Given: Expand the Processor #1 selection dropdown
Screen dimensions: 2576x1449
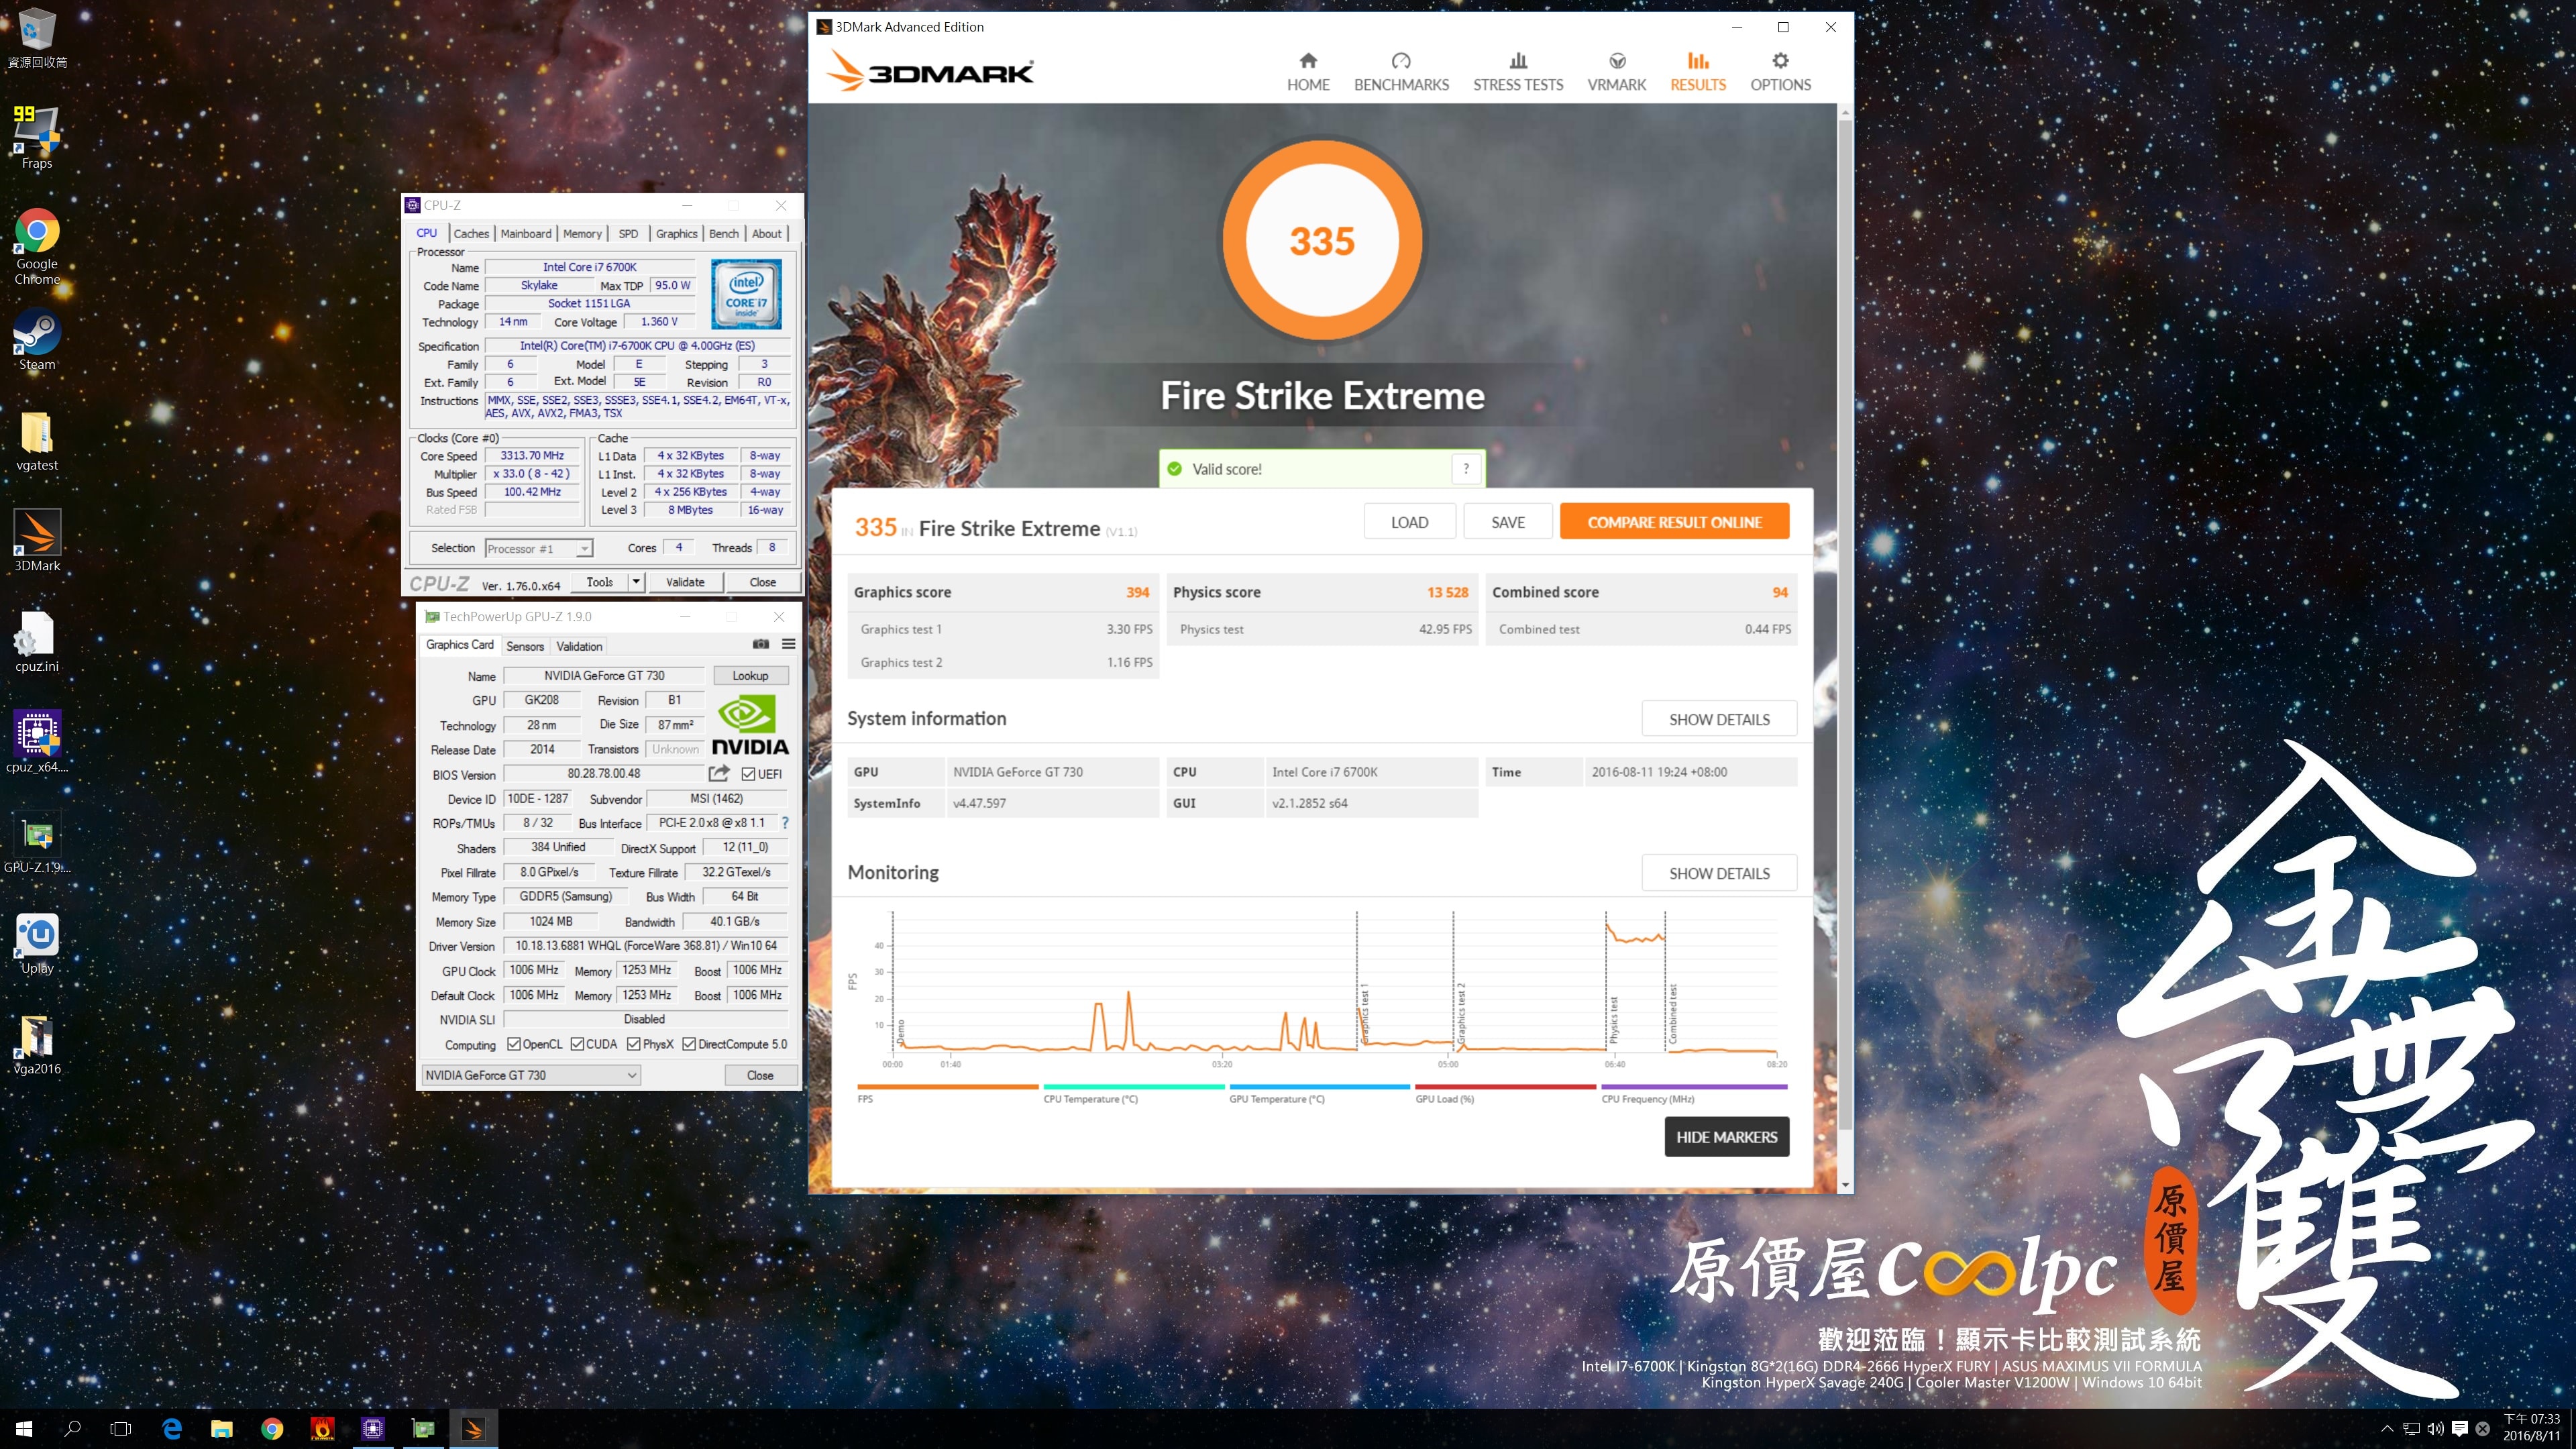Looking at the screenshot, I should click(584, 548).
